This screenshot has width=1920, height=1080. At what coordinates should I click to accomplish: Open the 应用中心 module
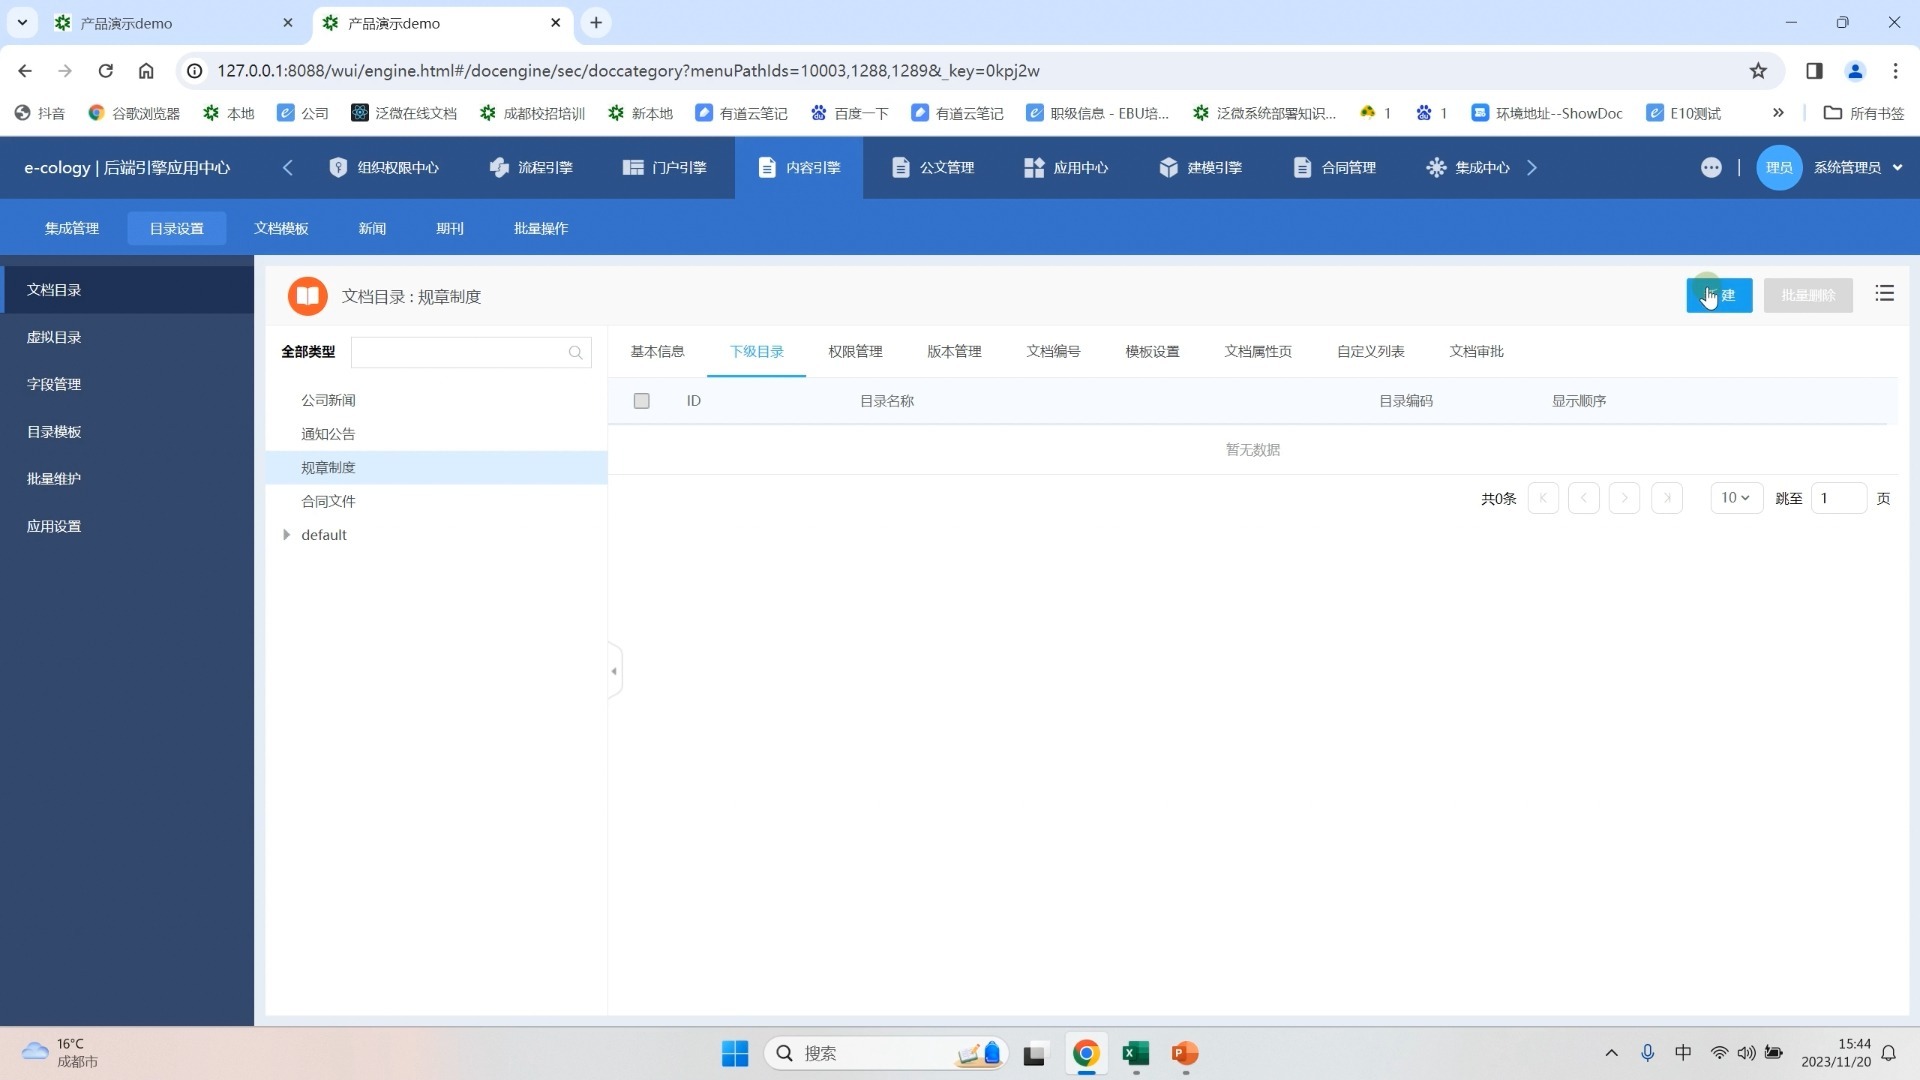(1066, 168)
